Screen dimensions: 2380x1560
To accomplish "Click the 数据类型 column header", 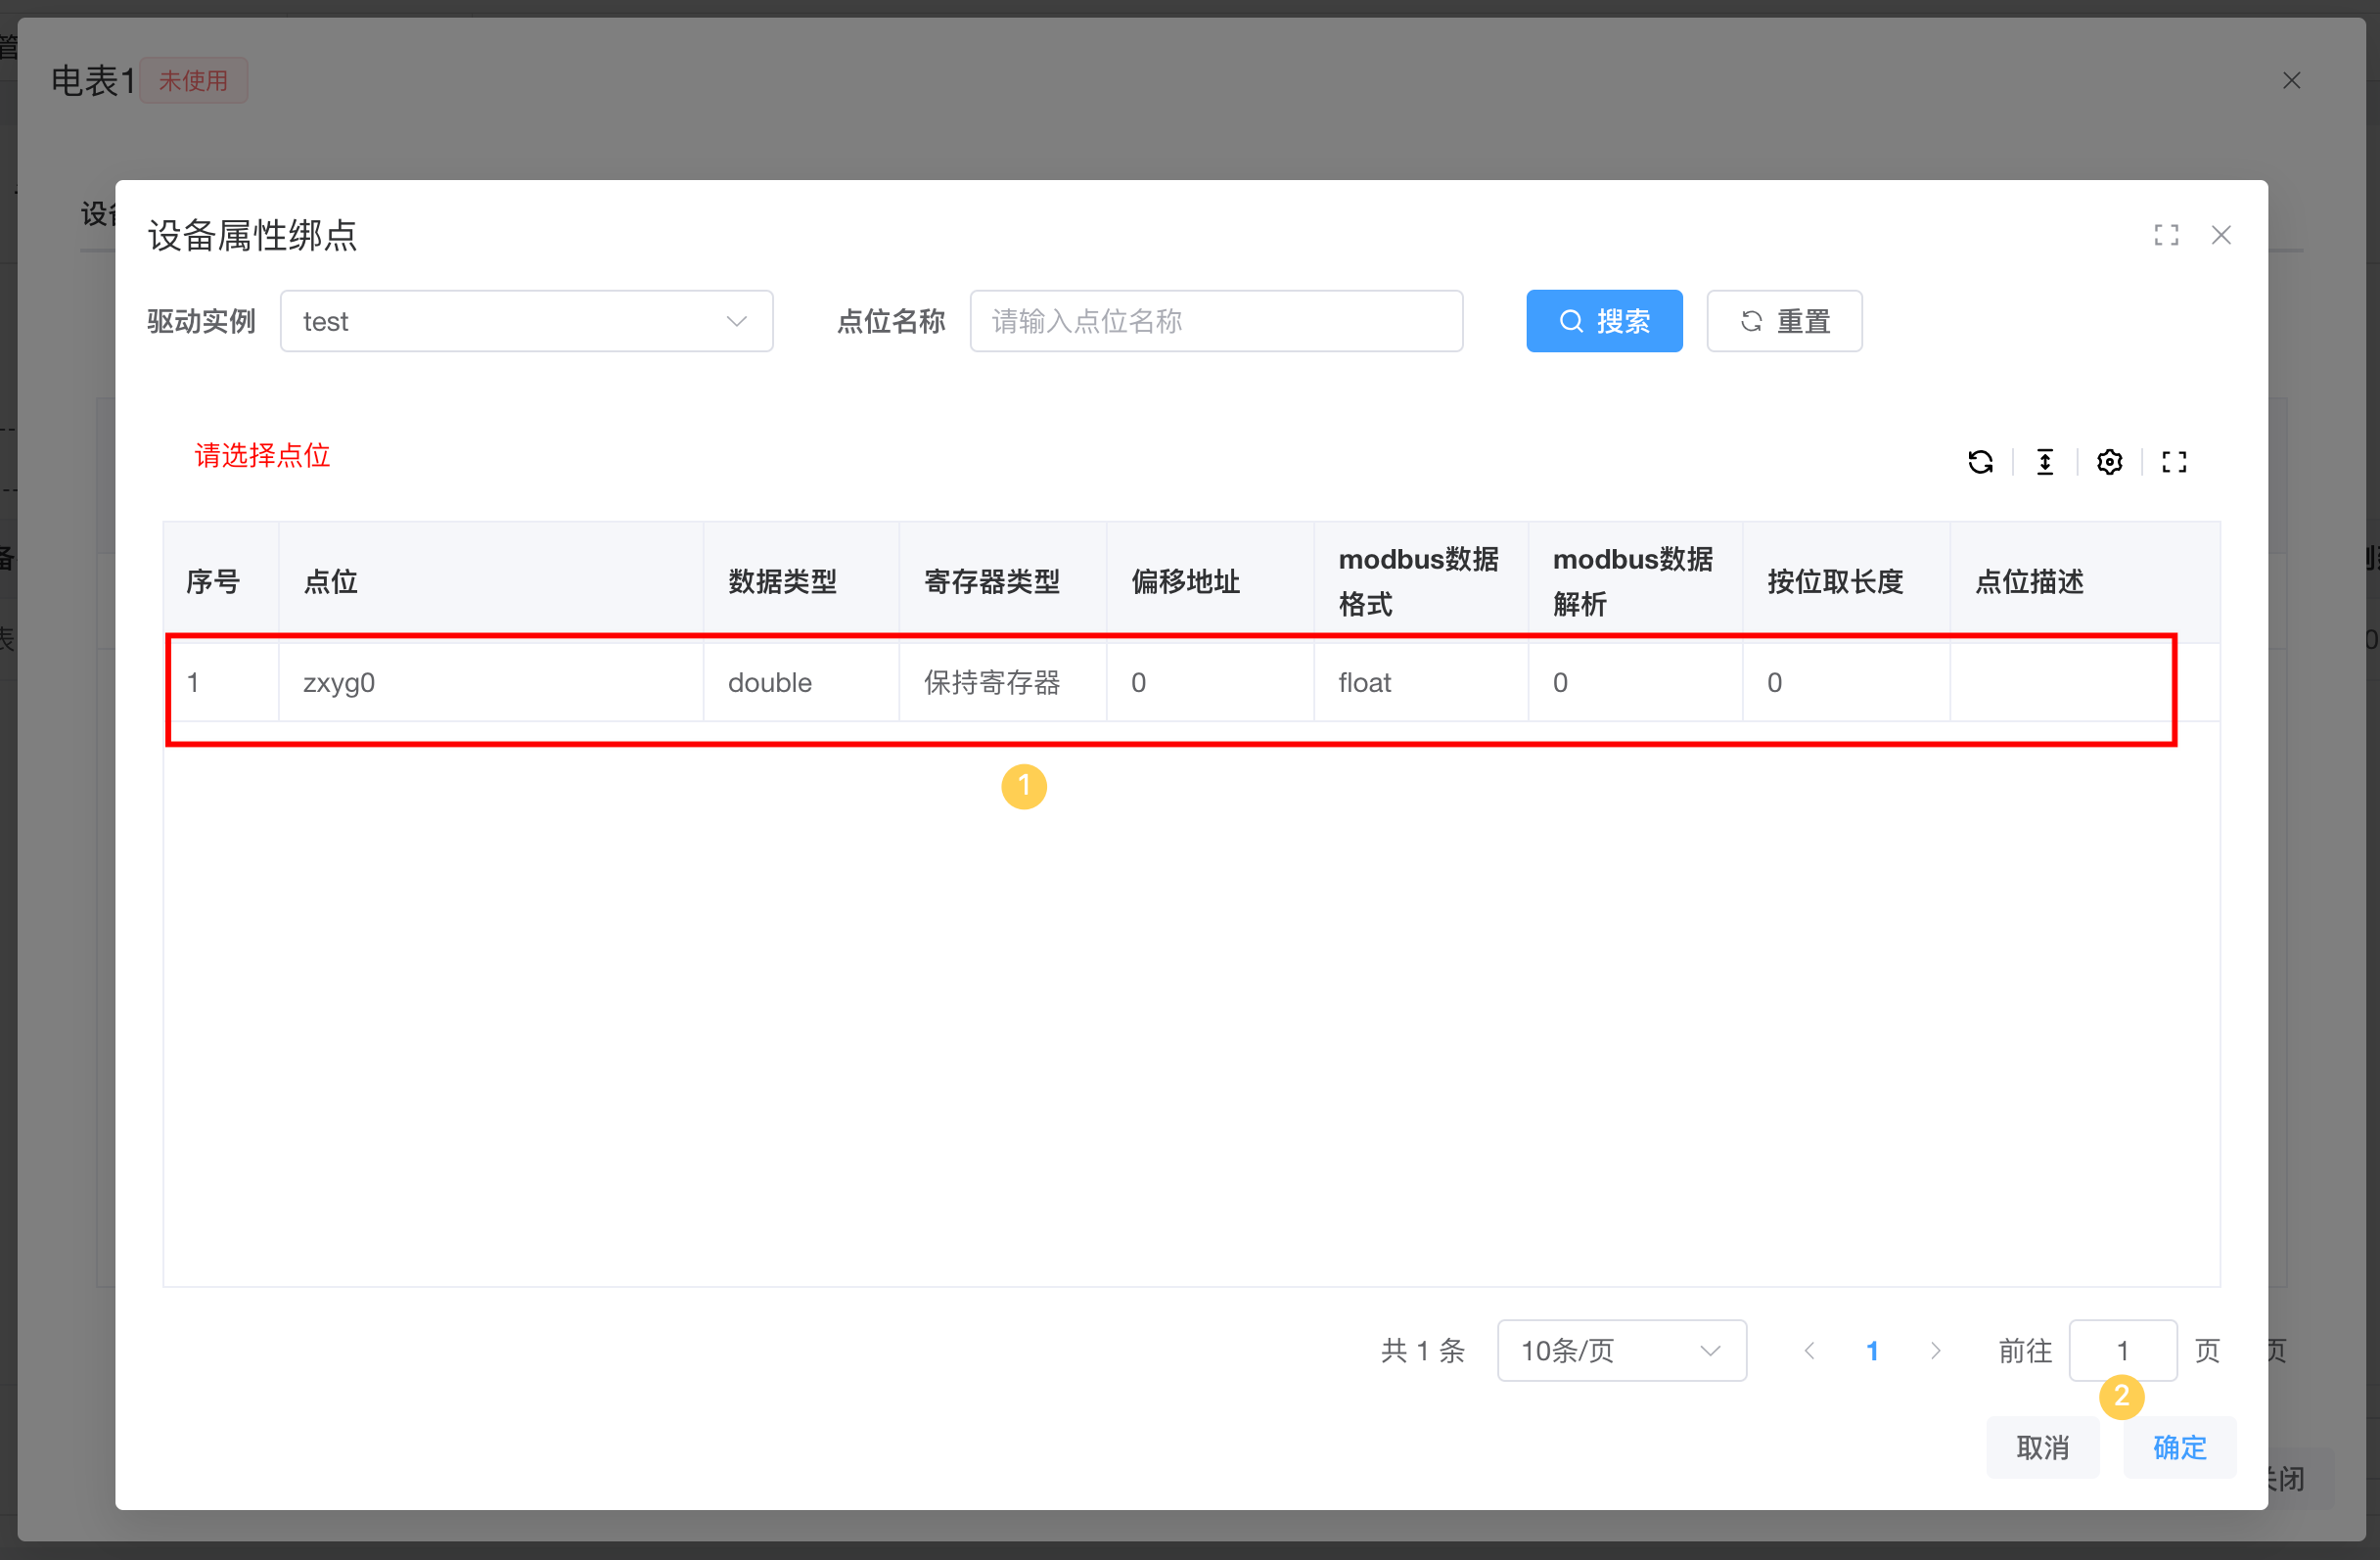I will (x=801, y=581).
